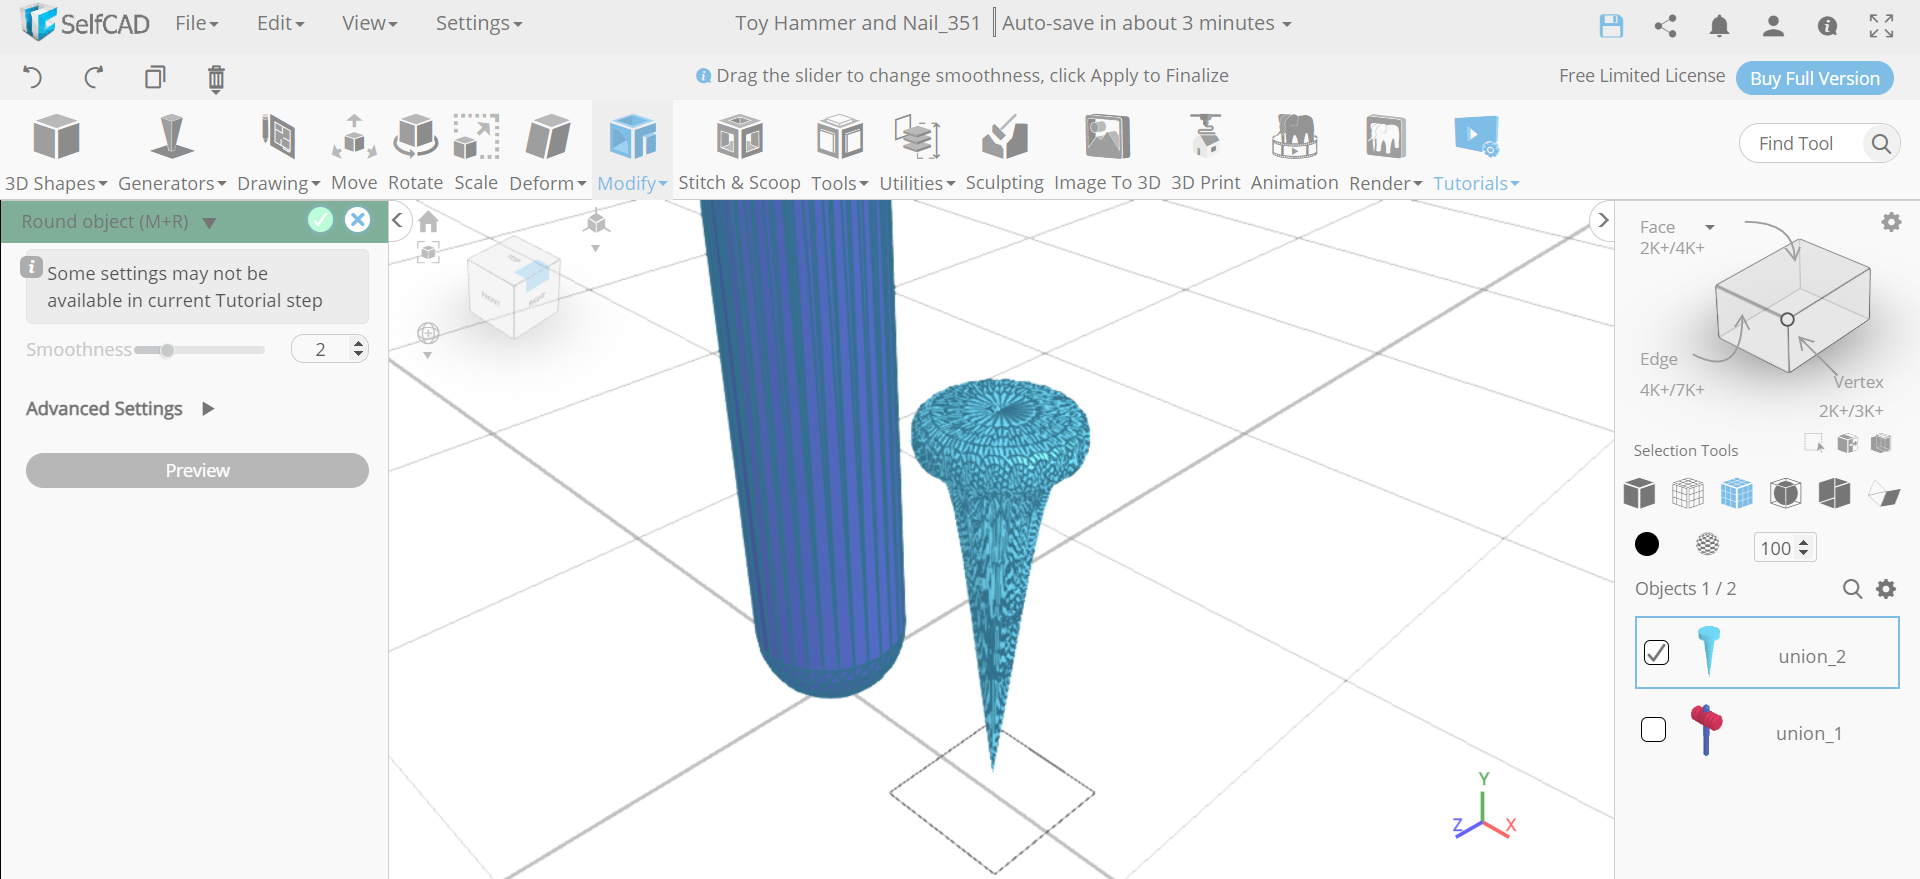Viewport: 1920px width, 879px height.
Task: Select the Rotate tool
Action: [415, 153]
